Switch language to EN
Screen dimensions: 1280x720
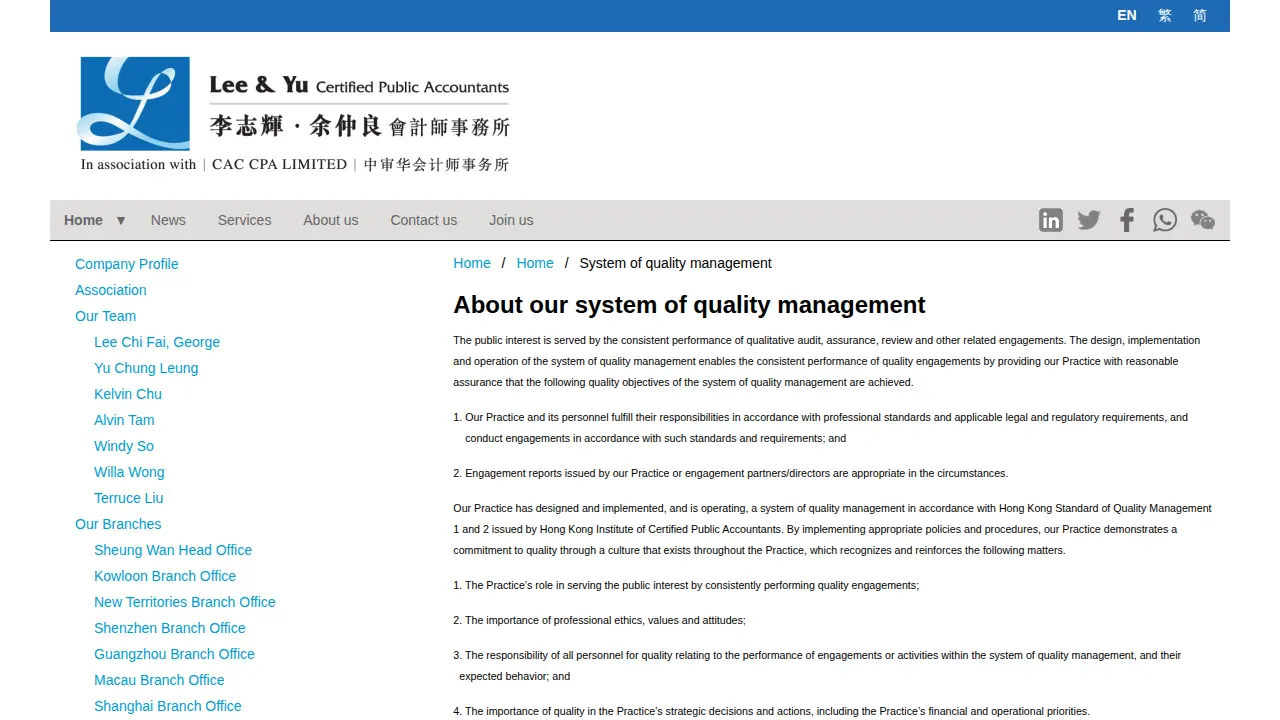[x=1127, y=15]
